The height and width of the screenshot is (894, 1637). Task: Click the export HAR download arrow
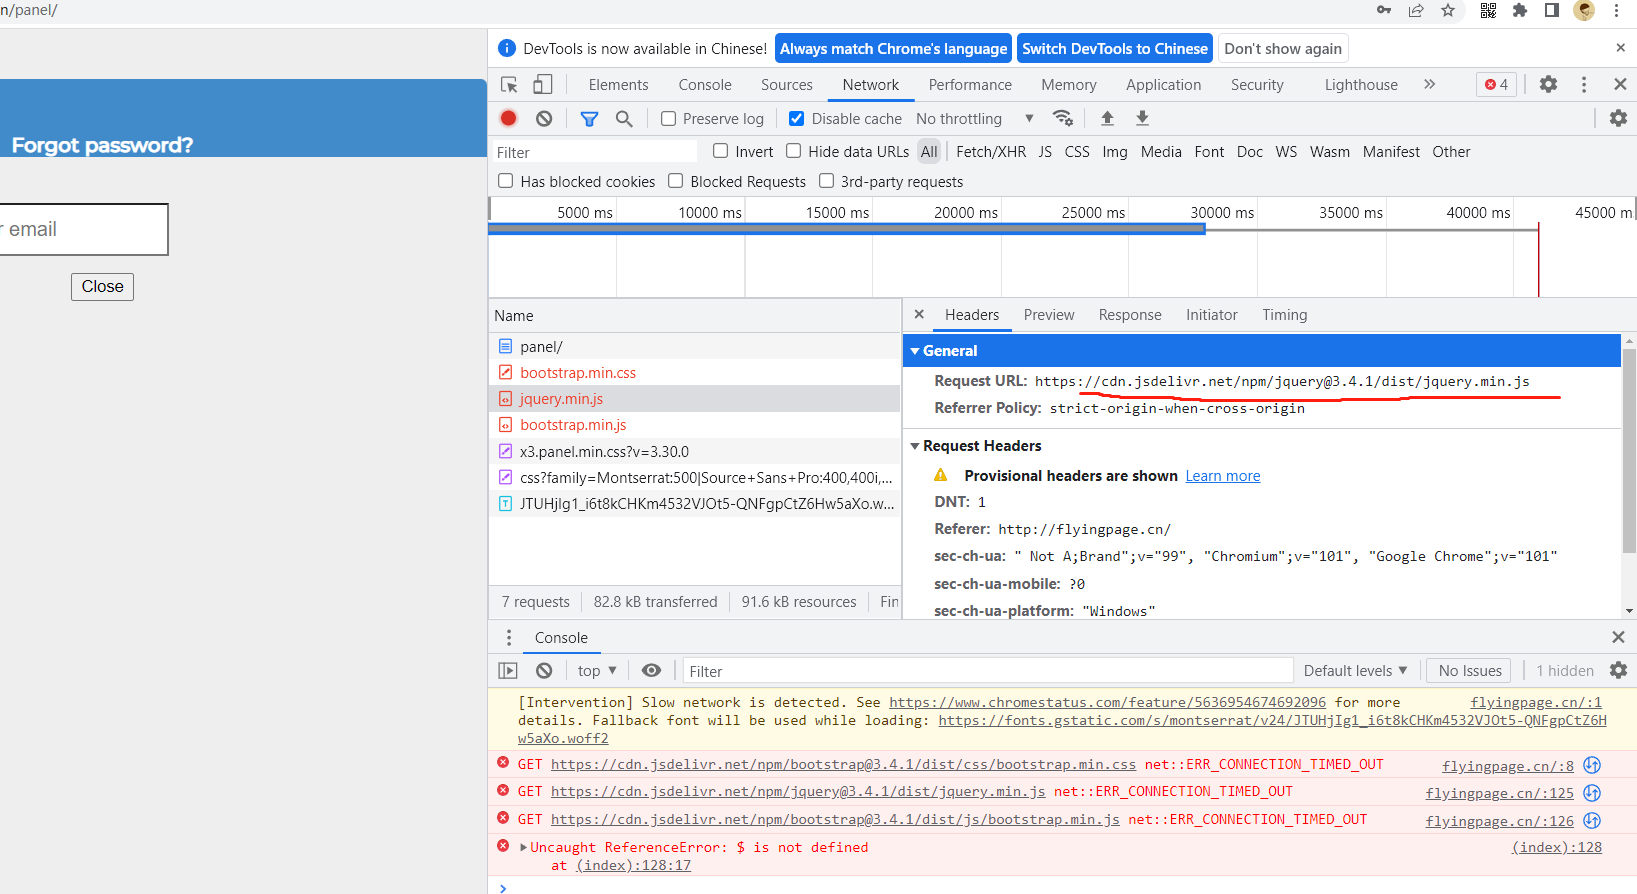(x=1142, y=118)
